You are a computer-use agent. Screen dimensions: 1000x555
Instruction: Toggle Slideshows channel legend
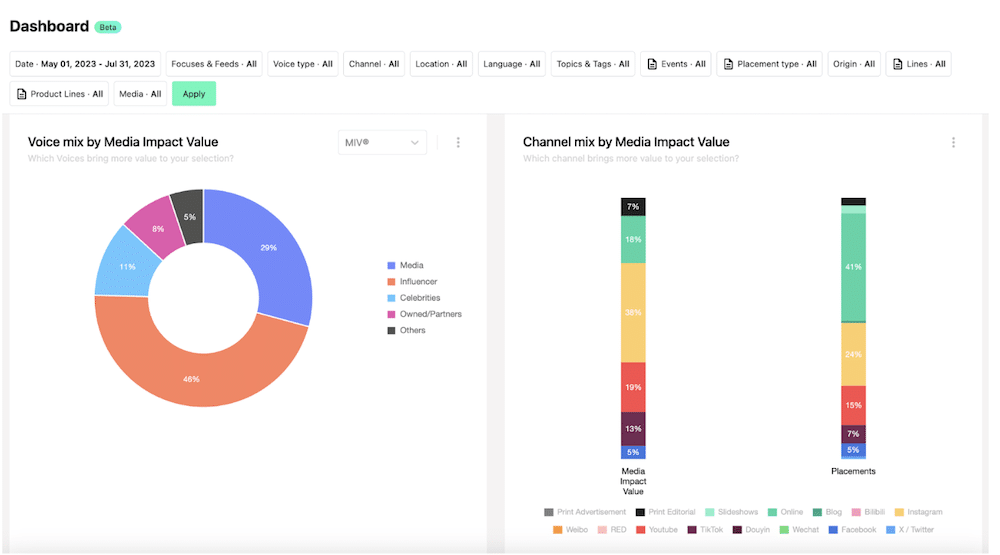click(732, 512)
